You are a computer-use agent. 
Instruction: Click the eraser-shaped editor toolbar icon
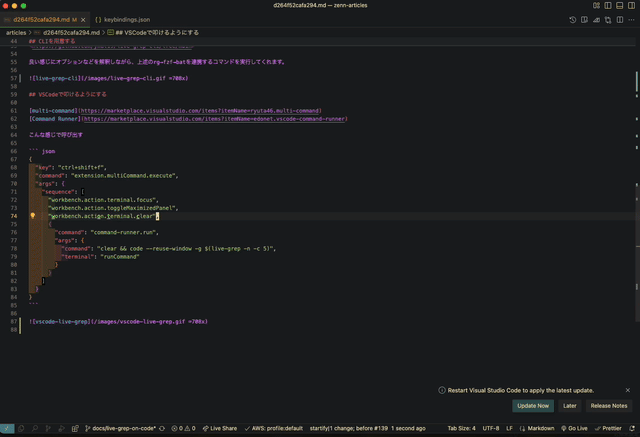tap(596, 20)
